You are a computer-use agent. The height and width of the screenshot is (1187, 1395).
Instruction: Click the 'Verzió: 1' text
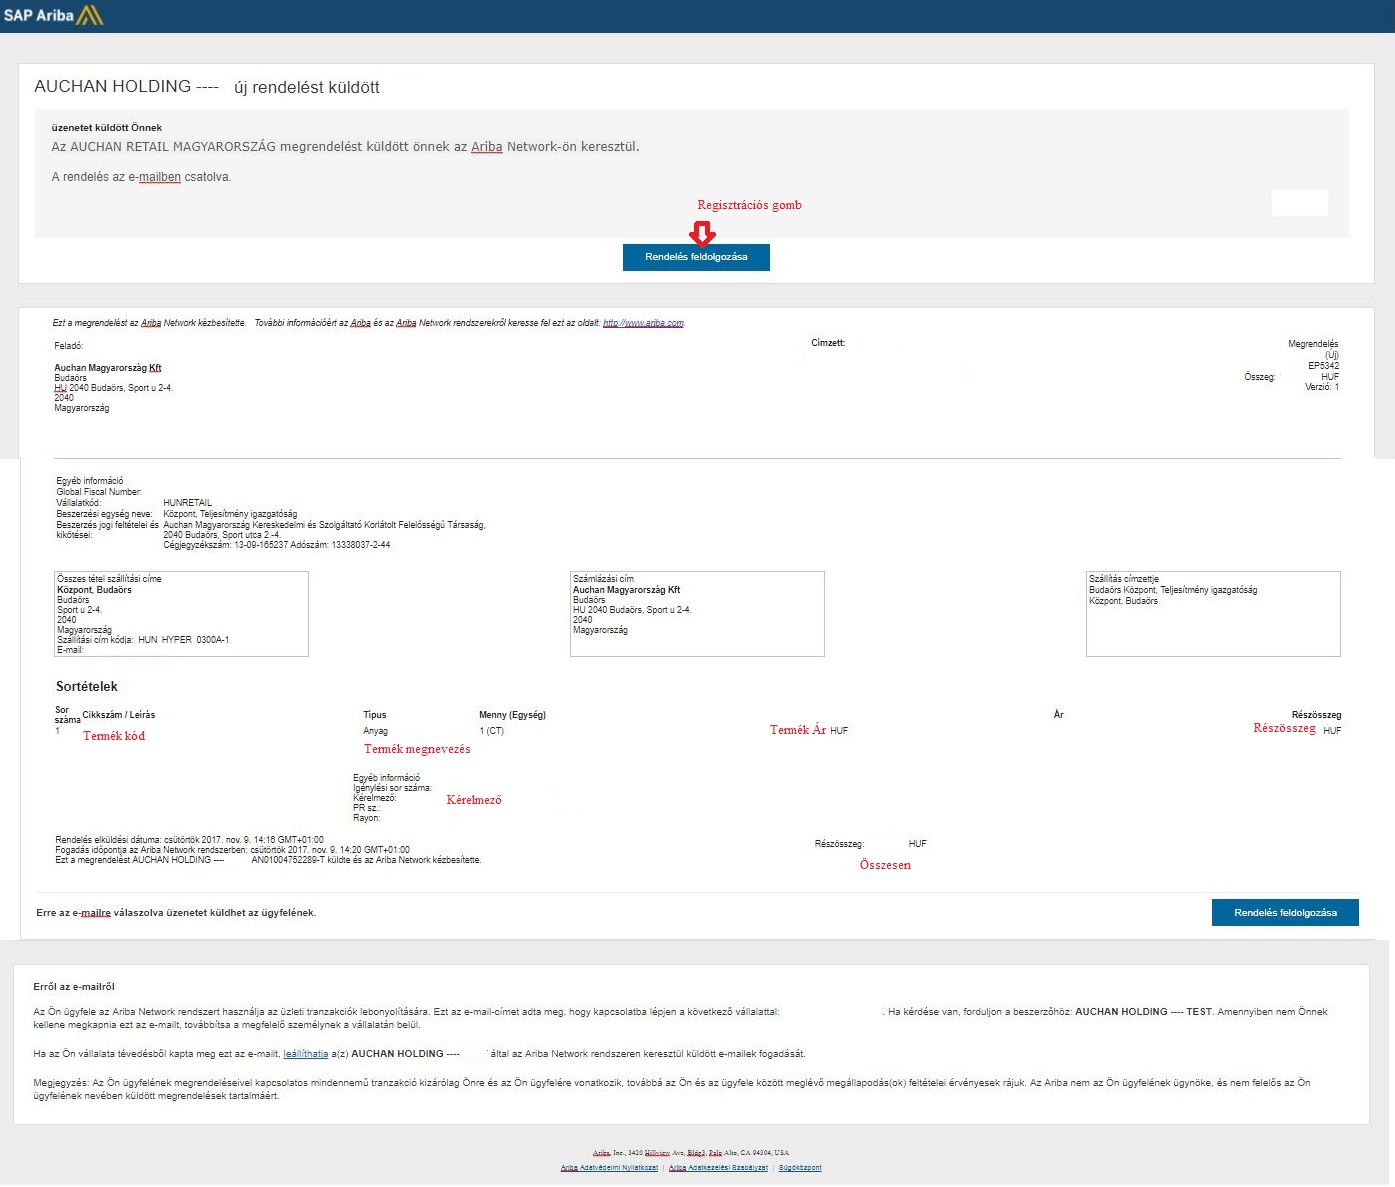pyautogui.click(x=1322, y=387)
